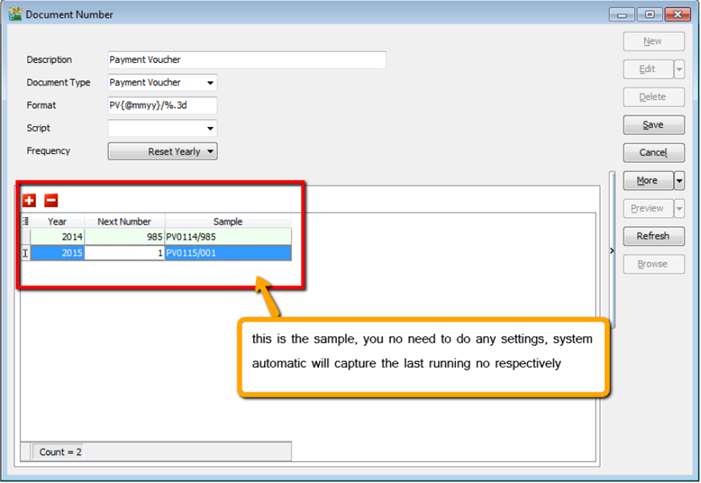Screen dimensions: 701x483
Task: Sort by the Year column header
Action: 57,221
